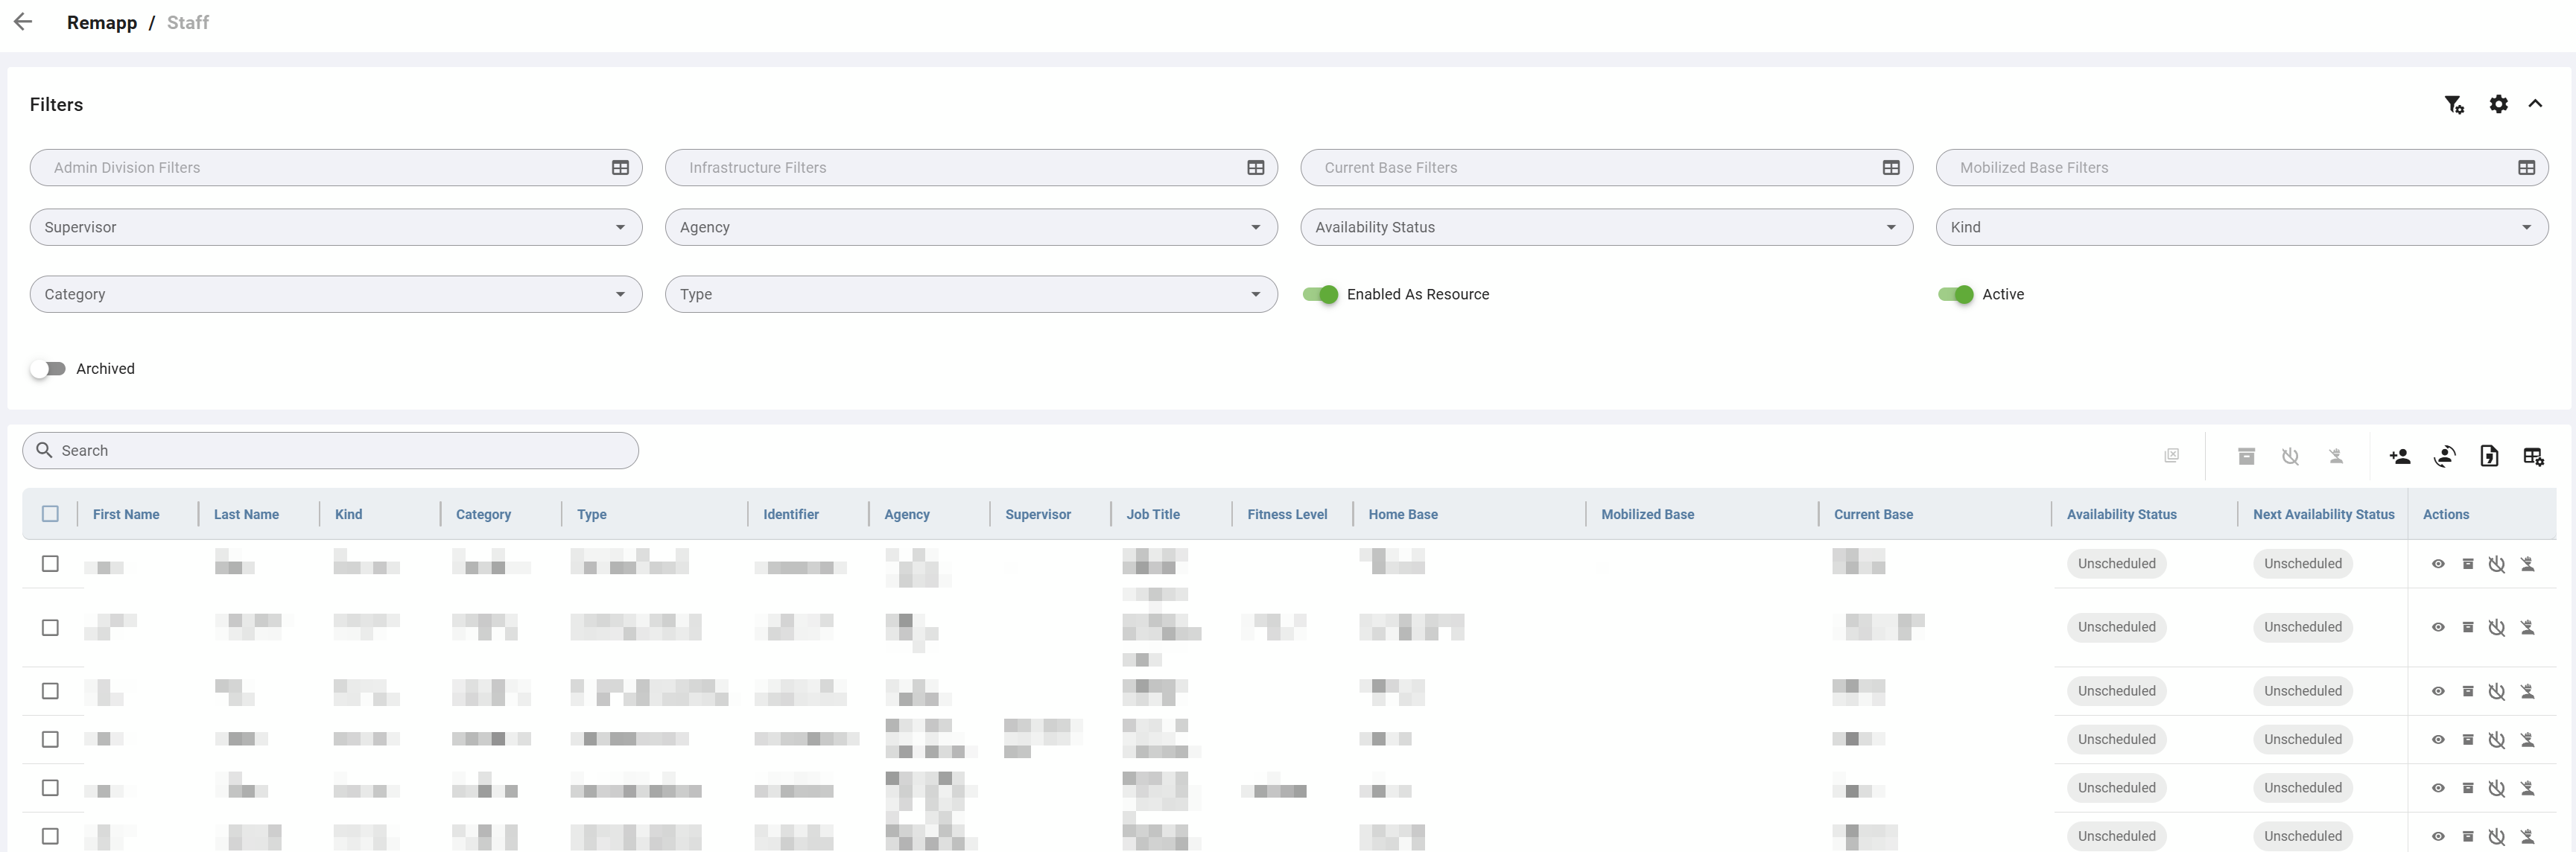View the second staff row with eye icon
Screen dimensions: 2576x852
click(x=2438, y=627)
